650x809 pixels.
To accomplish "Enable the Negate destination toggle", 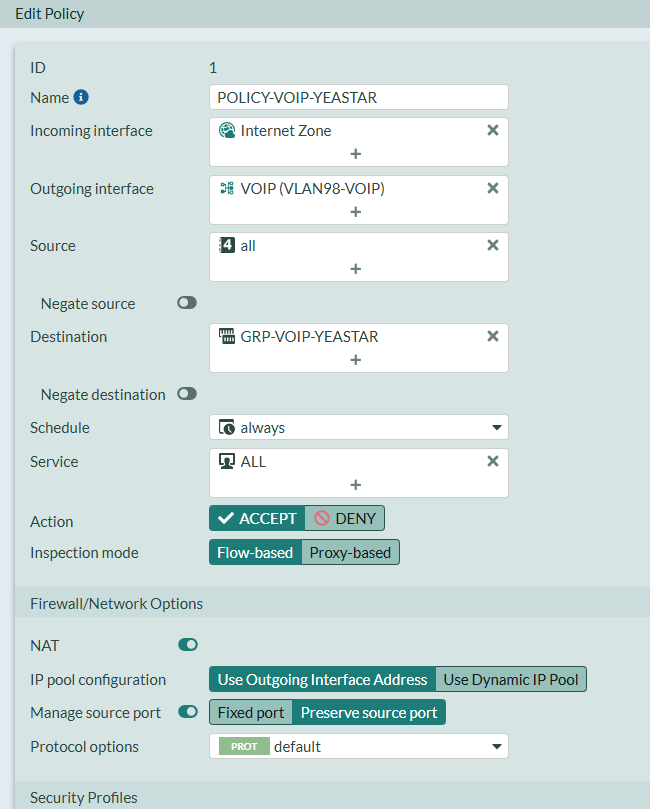I will click(x=187, y=394).
